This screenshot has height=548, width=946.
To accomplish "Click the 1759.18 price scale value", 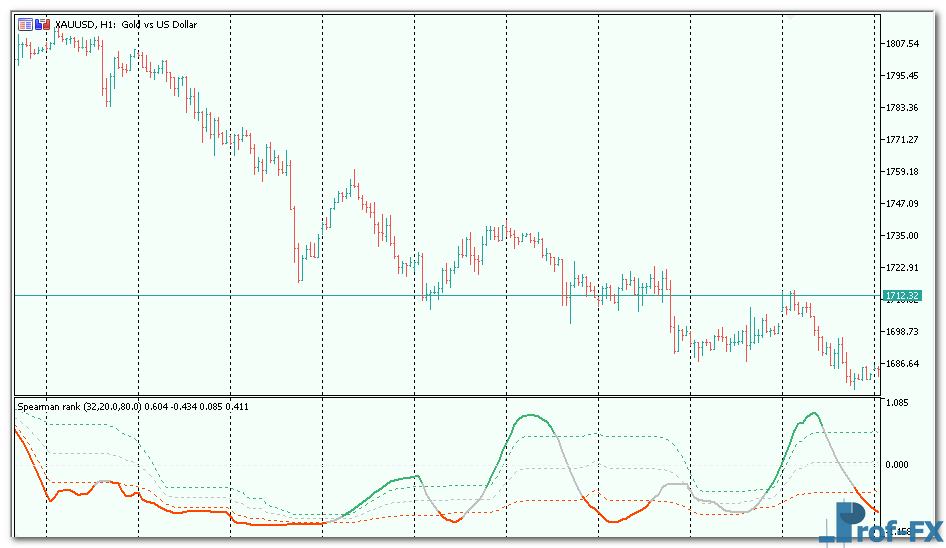I will [902, 172].
